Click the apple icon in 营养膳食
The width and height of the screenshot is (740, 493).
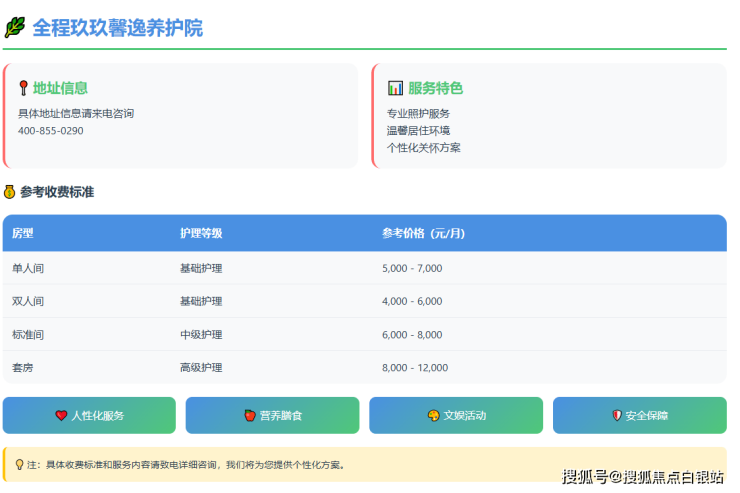[x=250, y=416]
